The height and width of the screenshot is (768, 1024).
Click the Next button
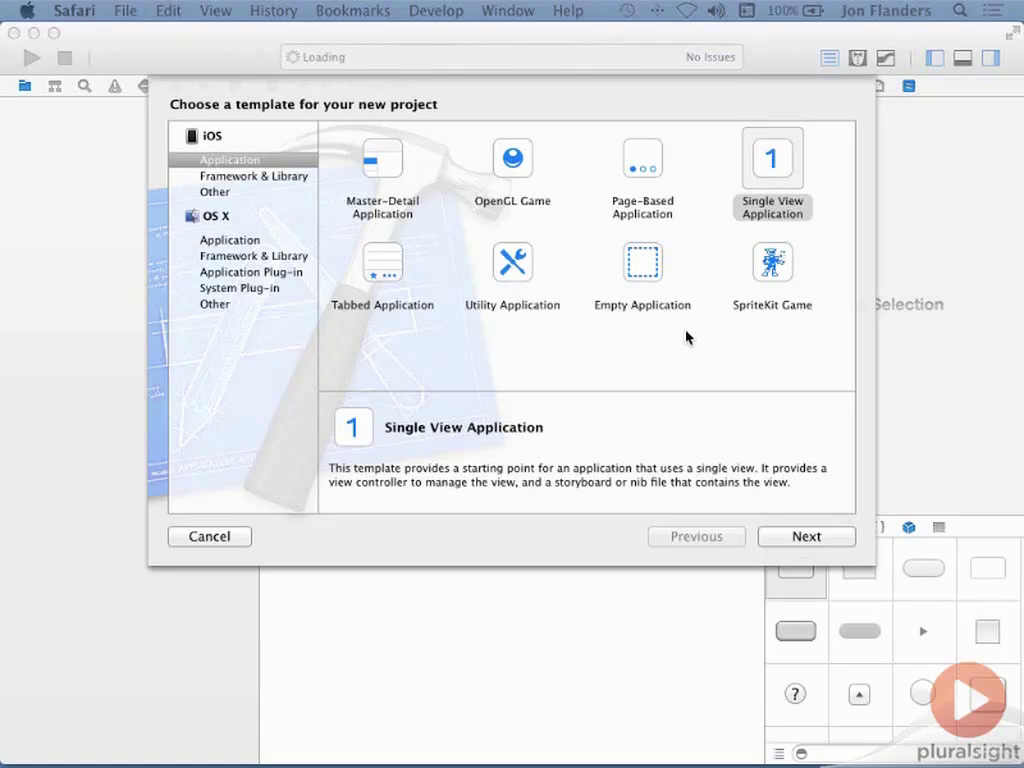(x=807, y=536)
